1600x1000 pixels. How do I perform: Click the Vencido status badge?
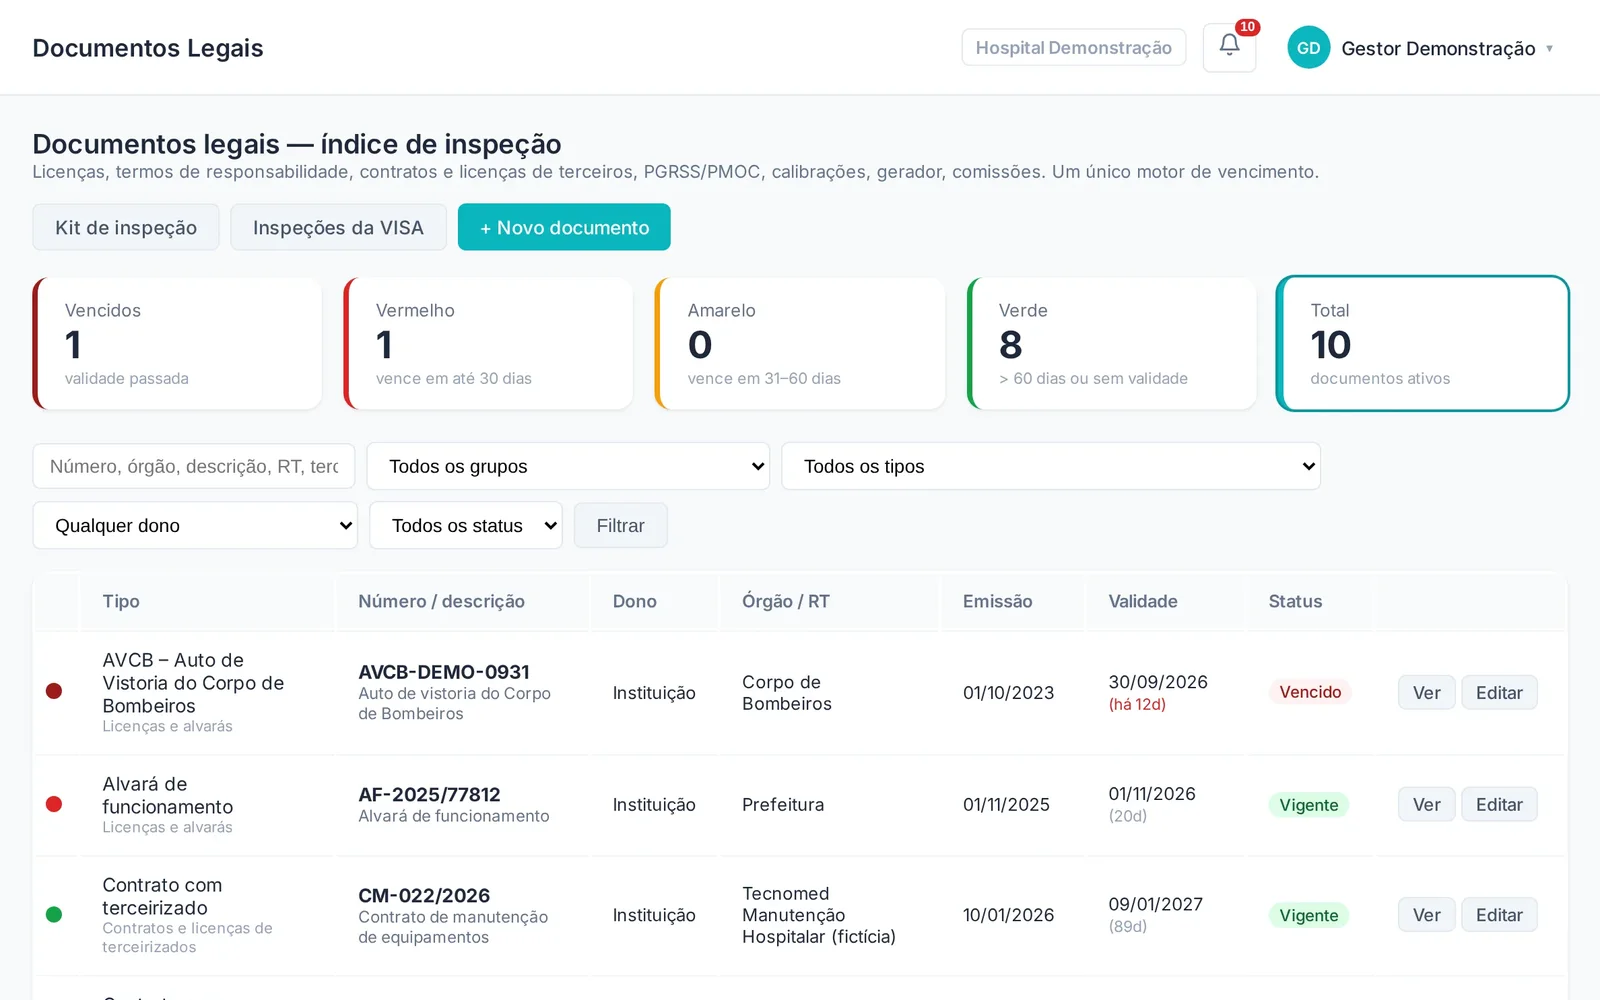[1310, 692]
